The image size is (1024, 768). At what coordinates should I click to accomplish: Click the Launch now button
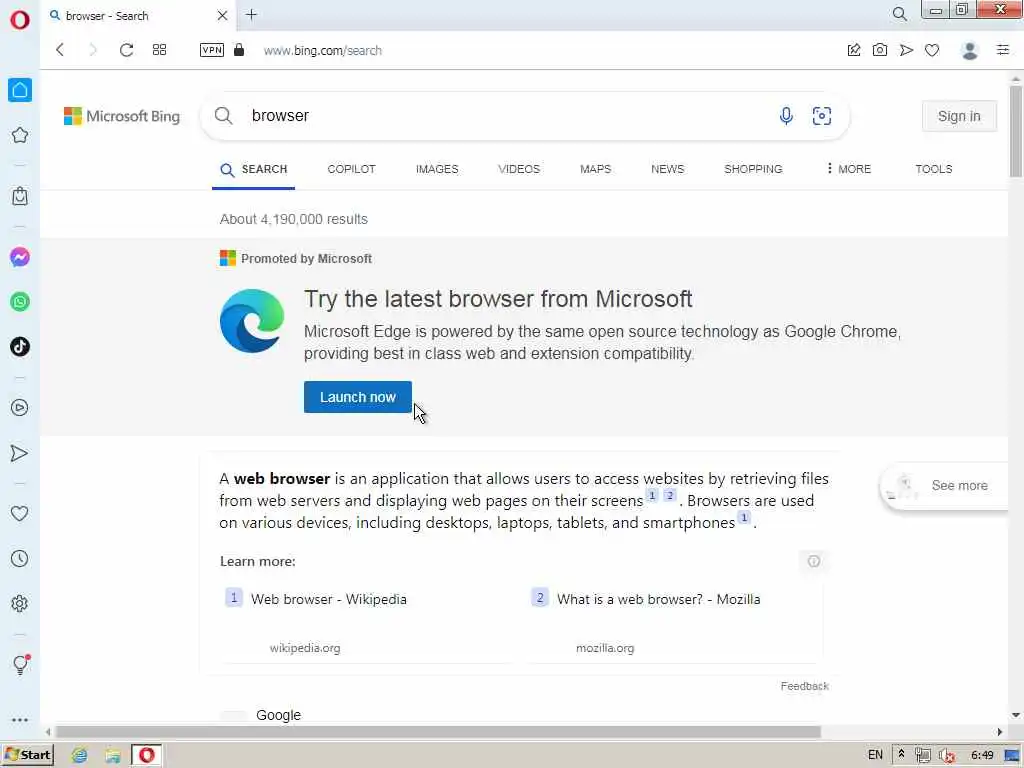pos(358,397)
